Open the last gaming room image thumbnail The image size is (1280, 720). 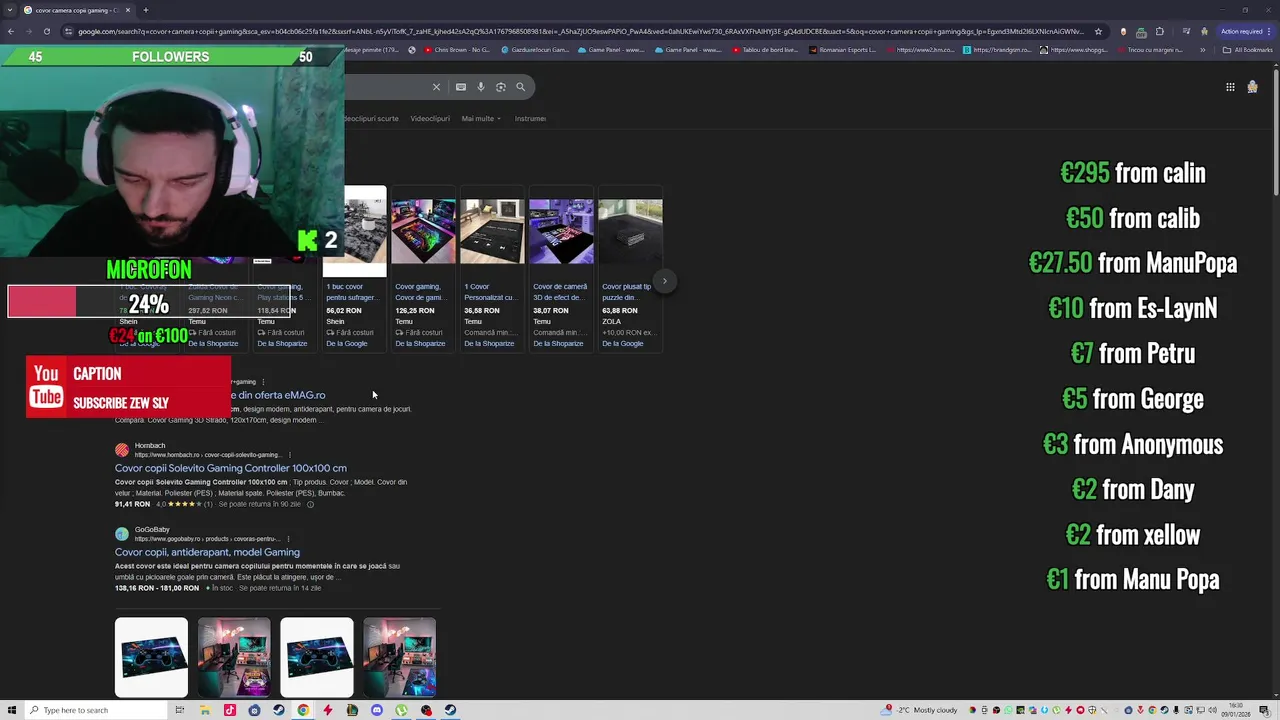[x=399, y=657]
